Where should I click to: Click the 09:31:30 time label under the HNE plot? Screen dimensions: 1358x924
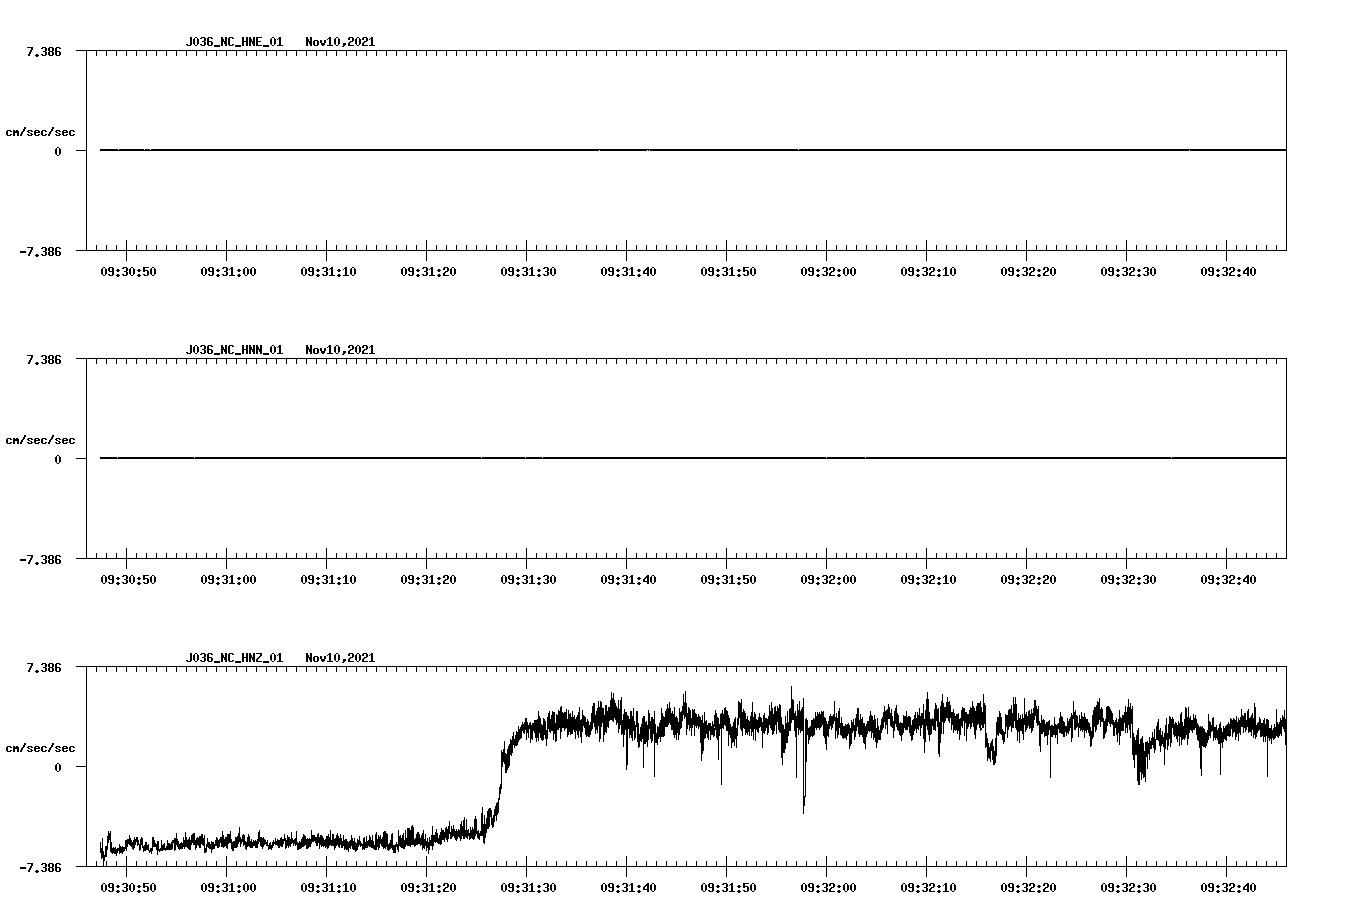[x=528, y=272]
